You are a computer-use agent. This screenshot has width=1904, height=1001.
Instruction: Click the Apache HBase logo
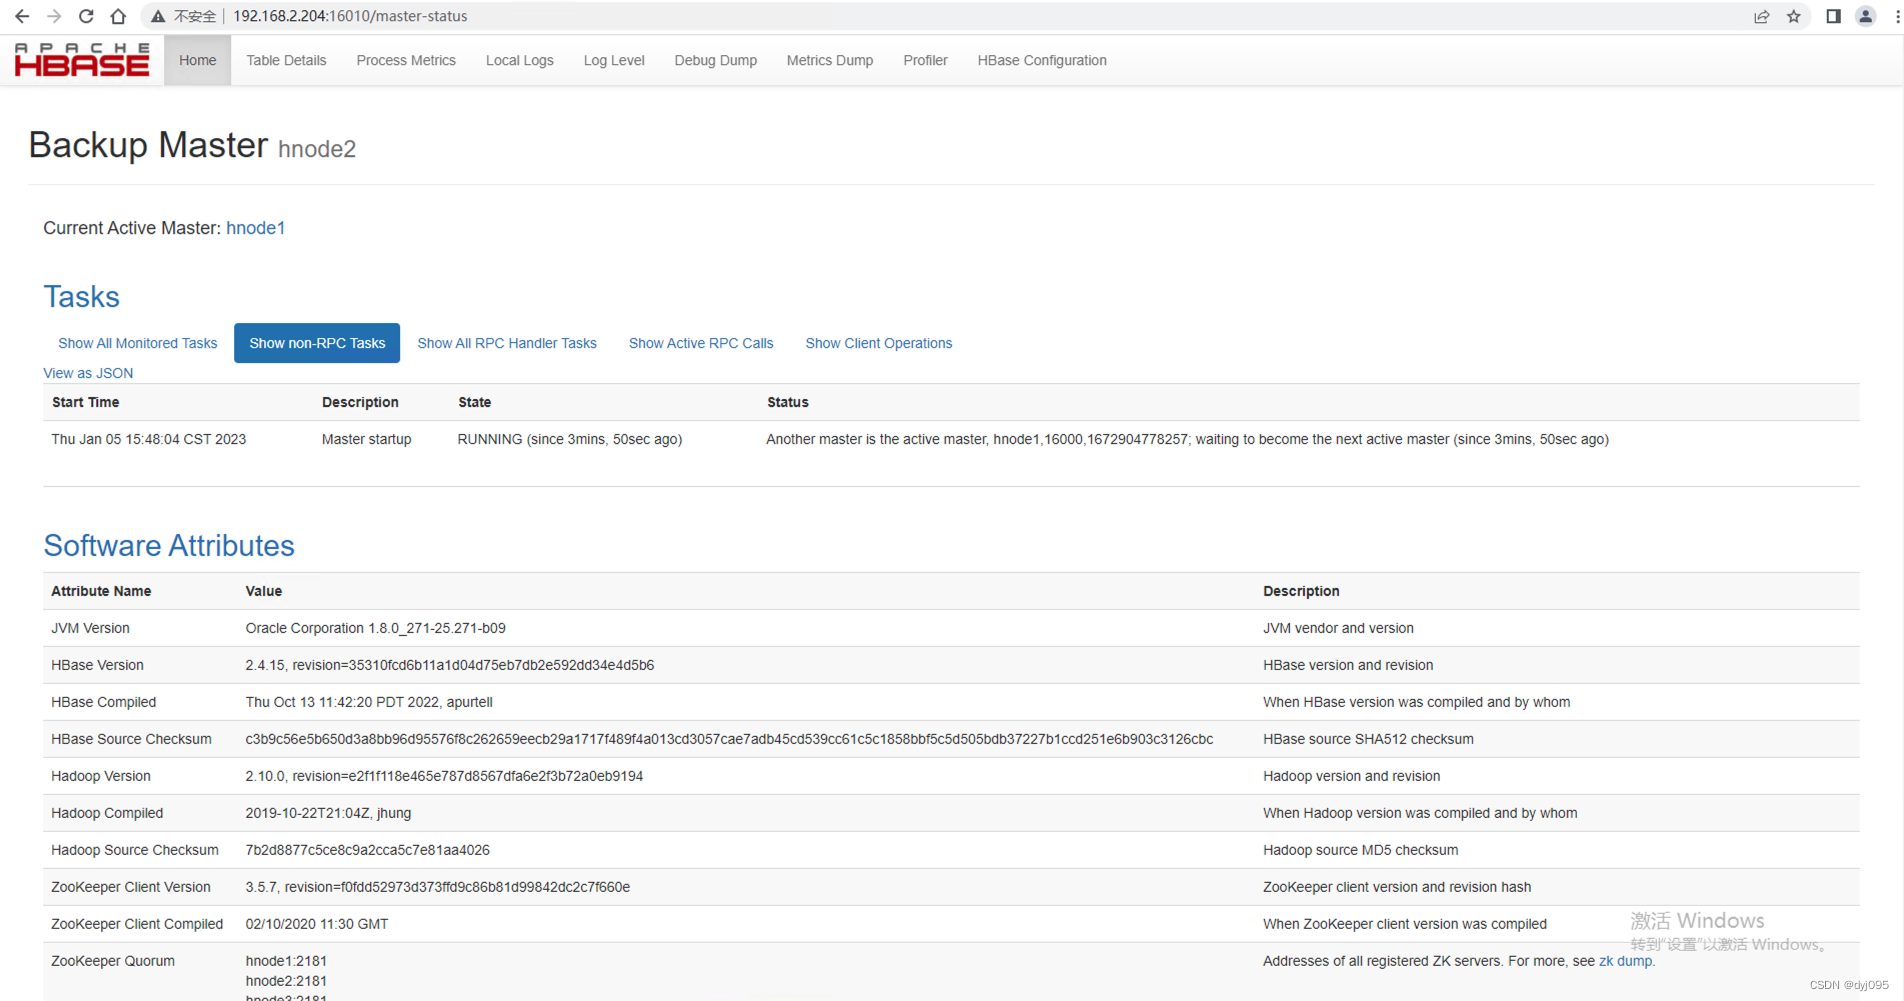tap(82, 60)
